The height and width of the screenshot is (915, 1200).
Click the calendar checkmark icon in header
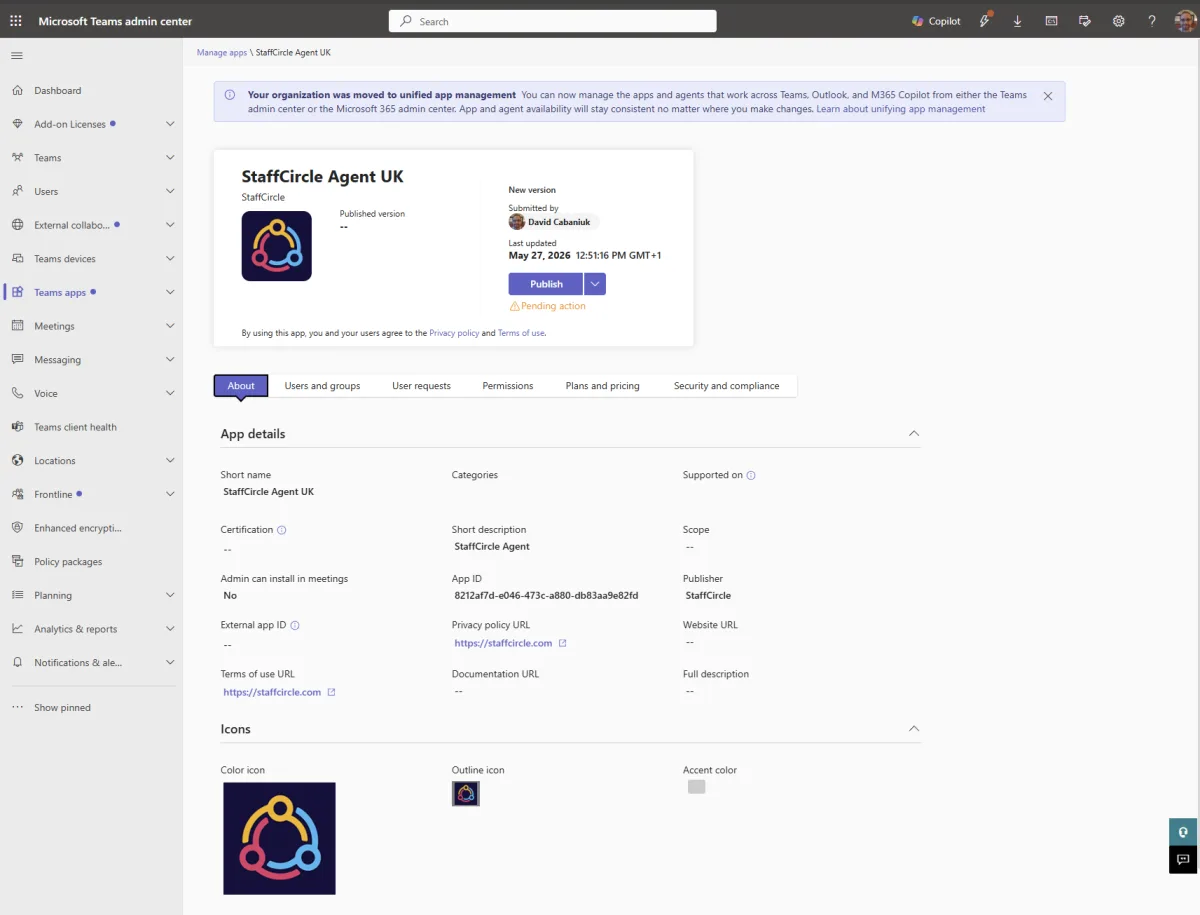(1084, 21)
